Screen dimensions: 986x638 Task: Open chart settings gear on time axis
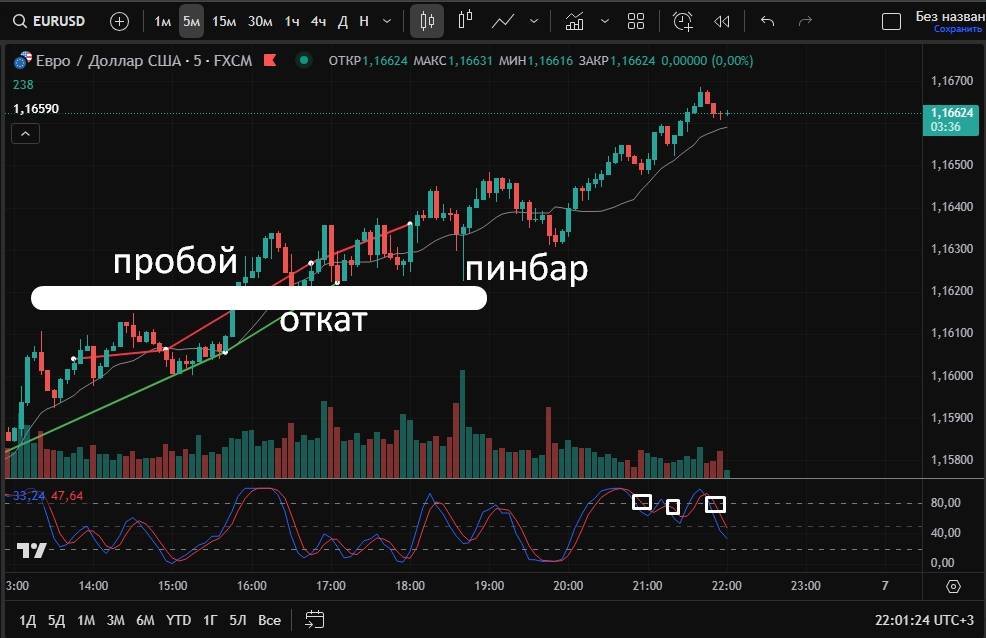tap(953, 586)
